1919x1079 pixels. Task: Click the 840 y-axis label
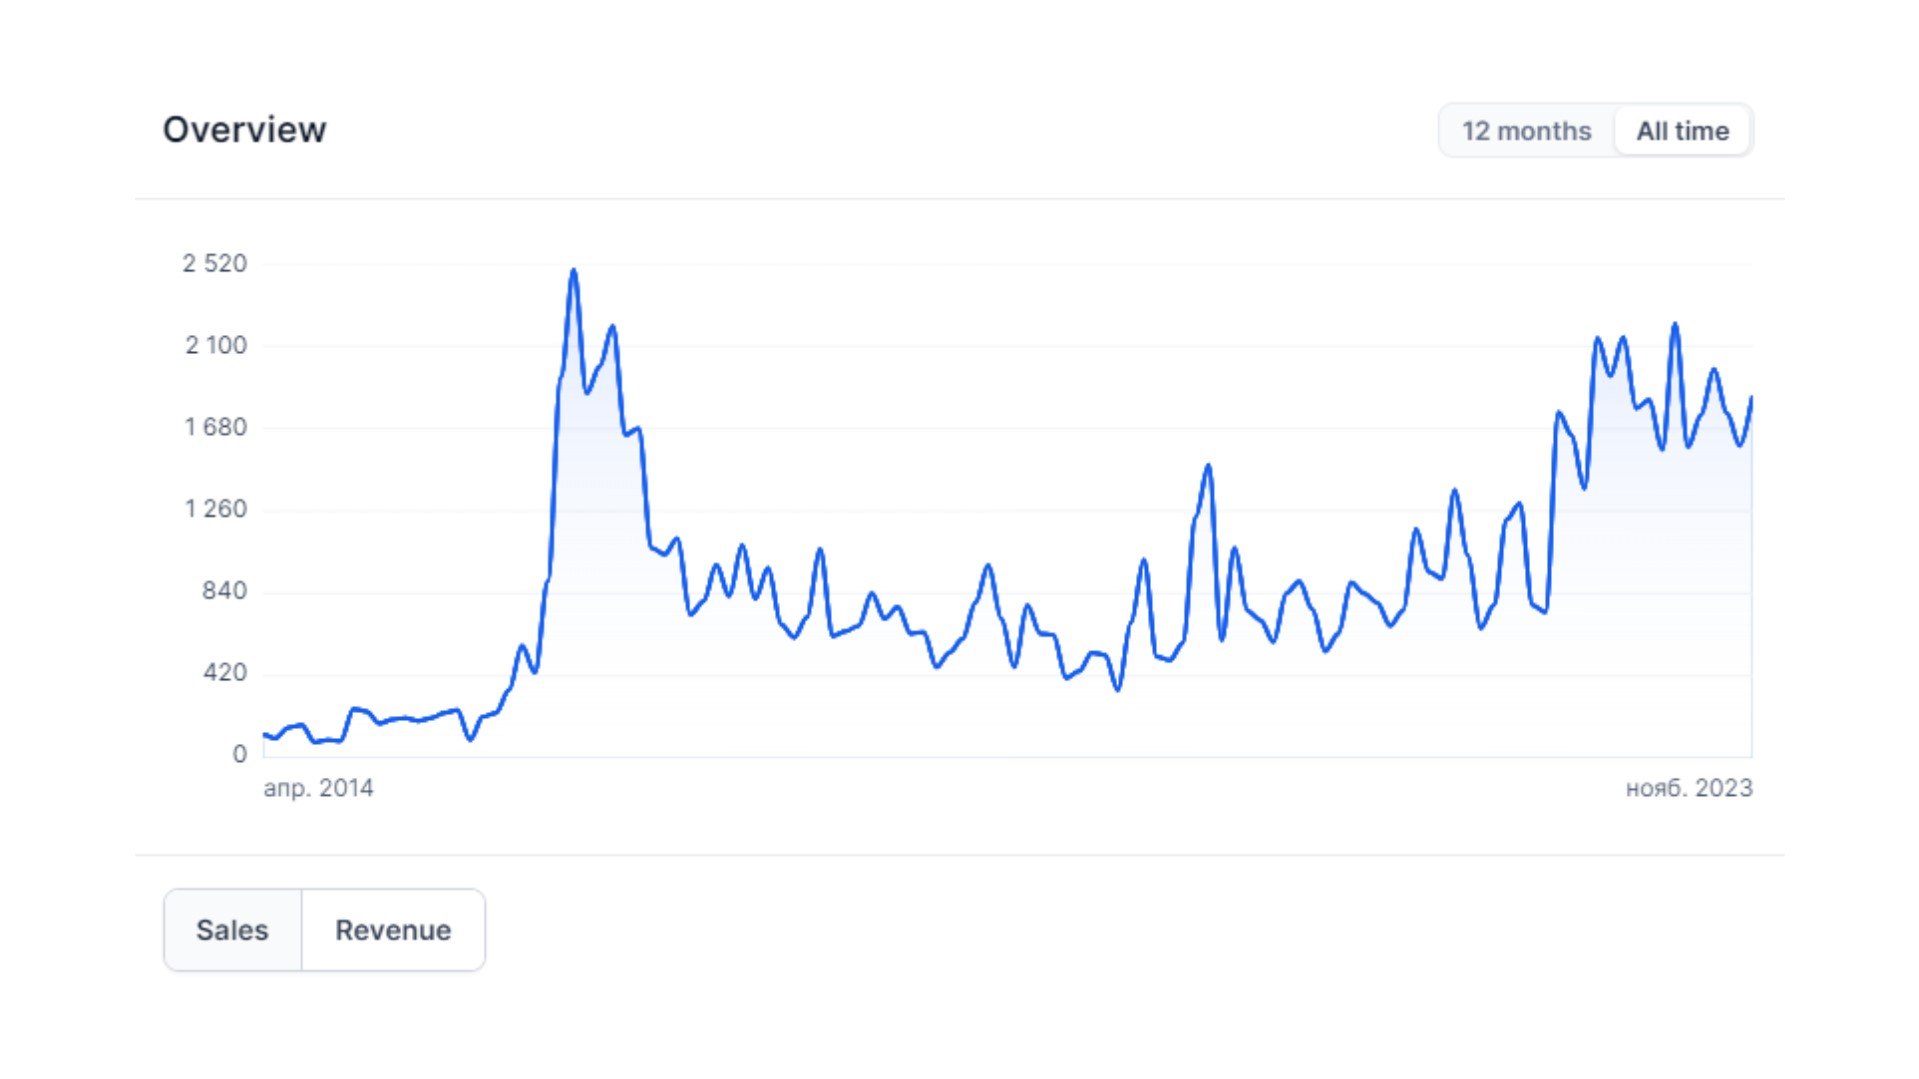[224, 591]
